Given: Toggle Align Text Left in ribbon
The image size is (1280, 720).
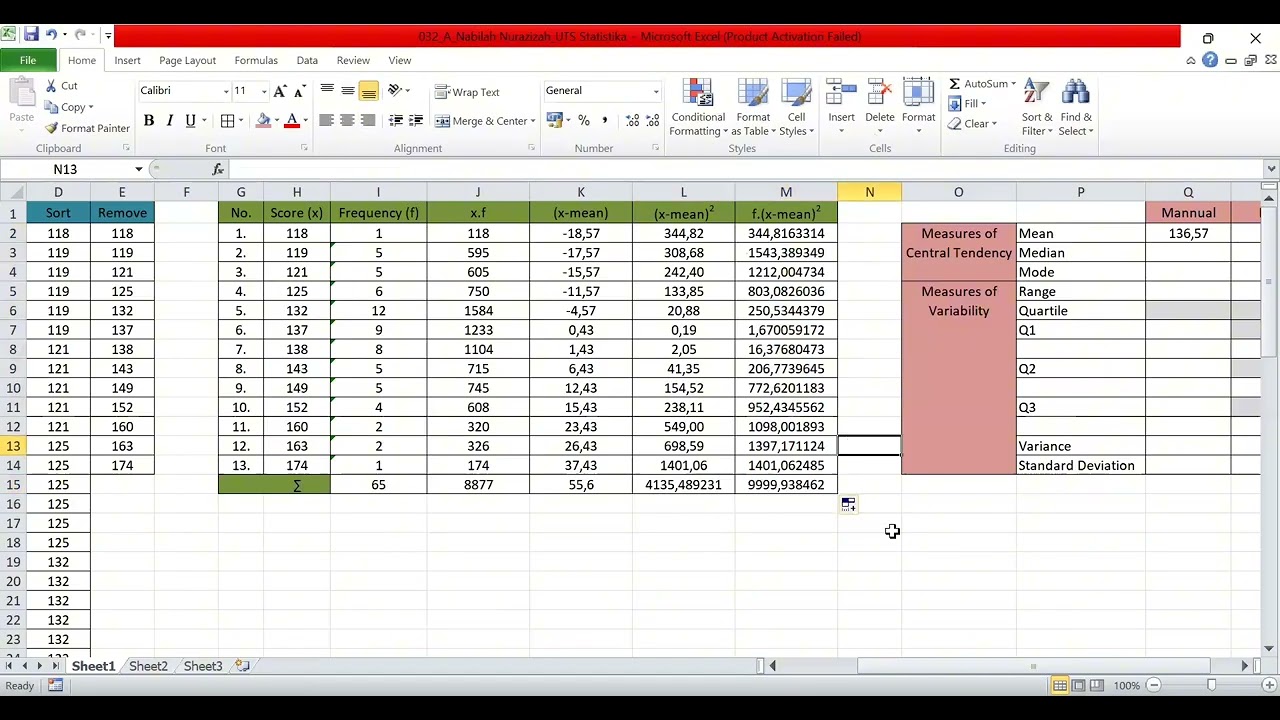Looking at the screenshot, I should 326,121.
